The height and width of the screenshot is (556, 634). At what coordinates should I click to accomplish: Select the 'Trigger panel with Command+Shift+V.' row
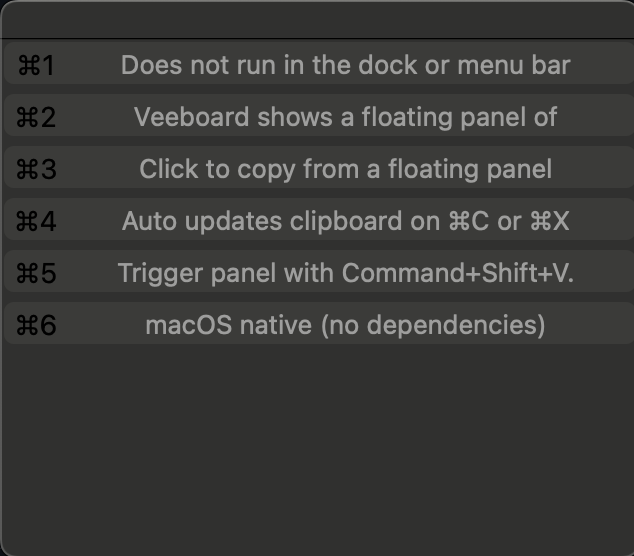[319, 271]
